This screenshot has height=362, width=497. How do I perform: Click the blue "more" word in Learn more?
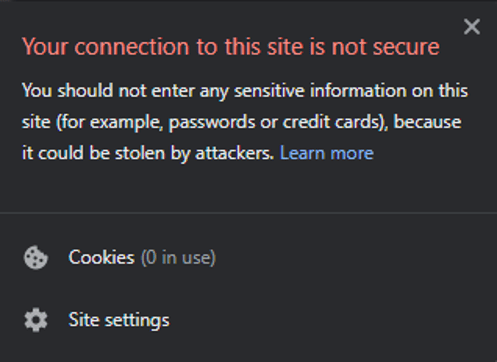352,153
